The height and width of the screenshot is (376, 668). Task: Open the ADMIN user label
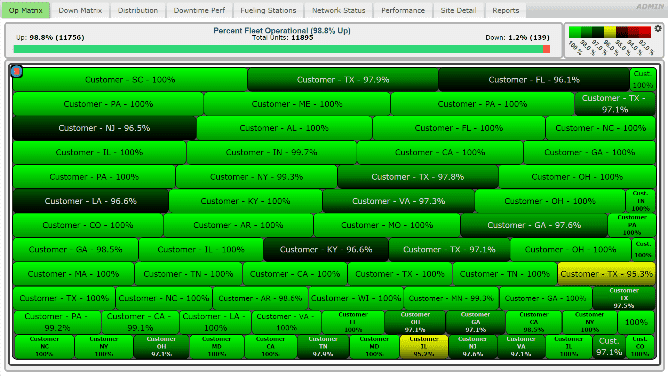tap(650, 6)
